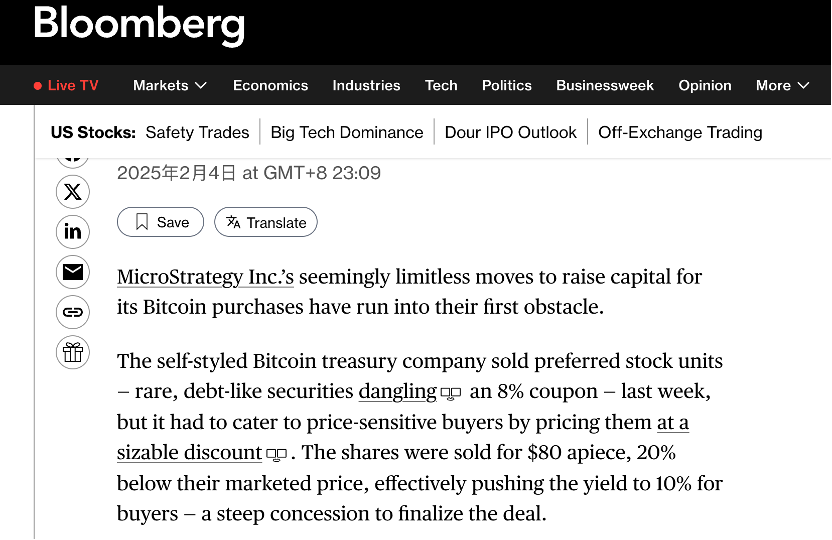
Task: Click the icon after sizable discount
Action: click(276, 454)
